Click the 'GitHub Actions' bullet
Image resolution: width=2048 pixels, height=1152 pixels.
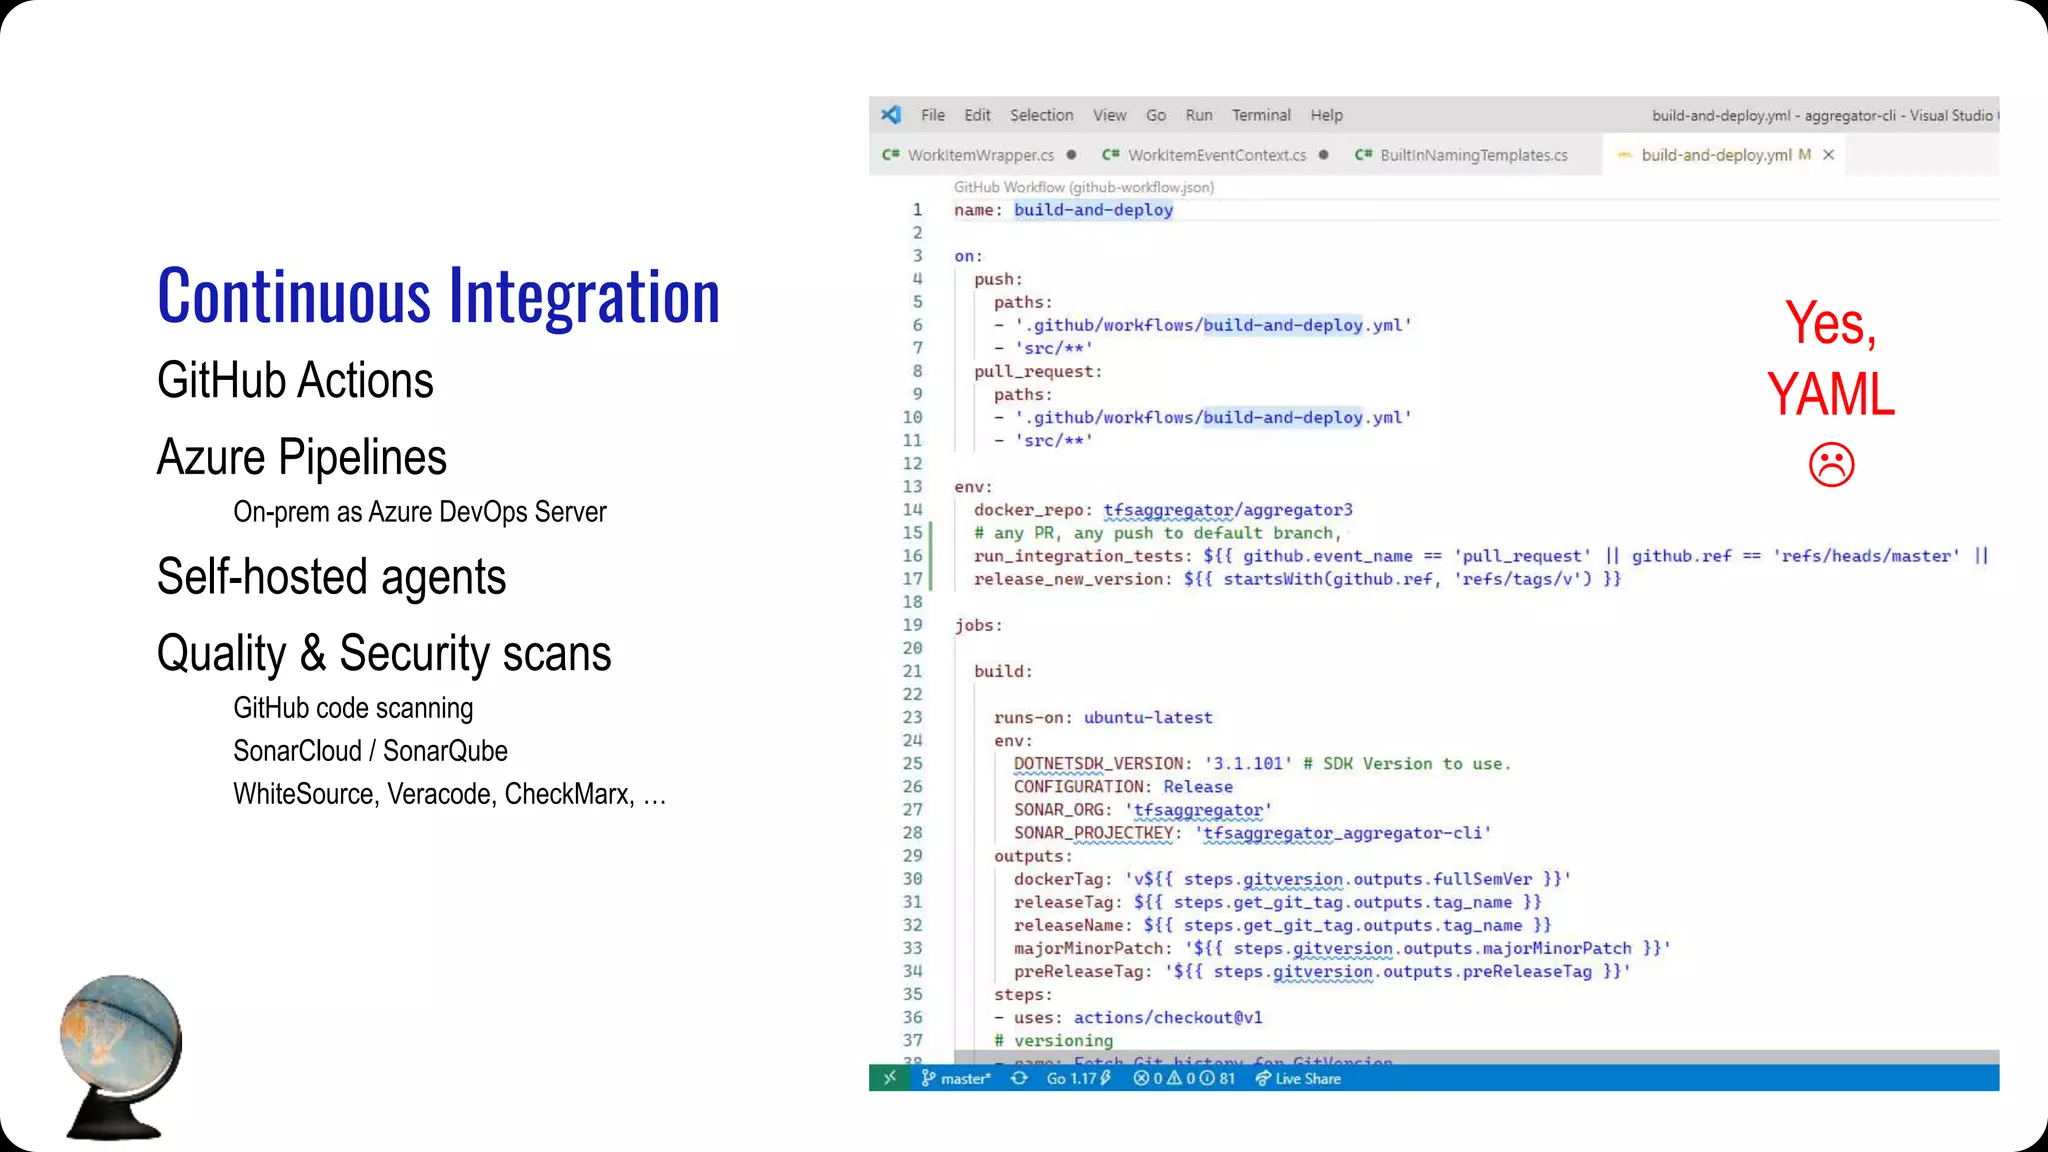295,381
